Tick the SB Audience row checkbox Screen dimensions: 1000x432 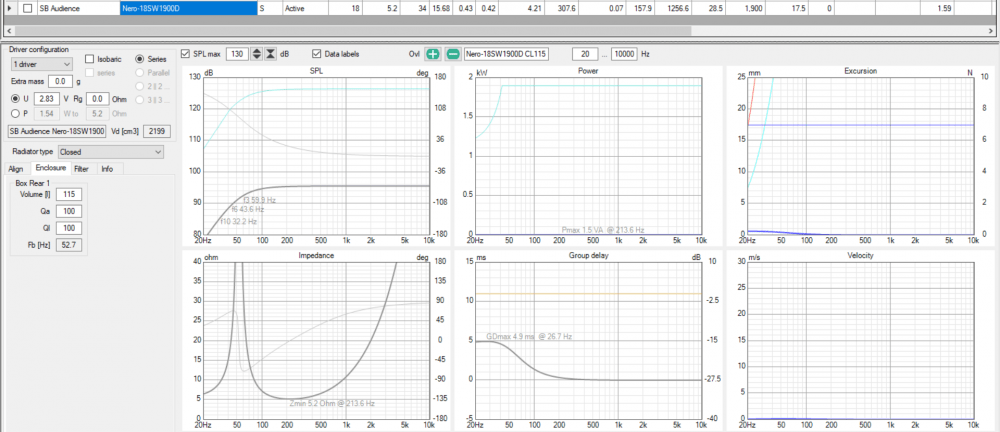click(x=27, y=8)
